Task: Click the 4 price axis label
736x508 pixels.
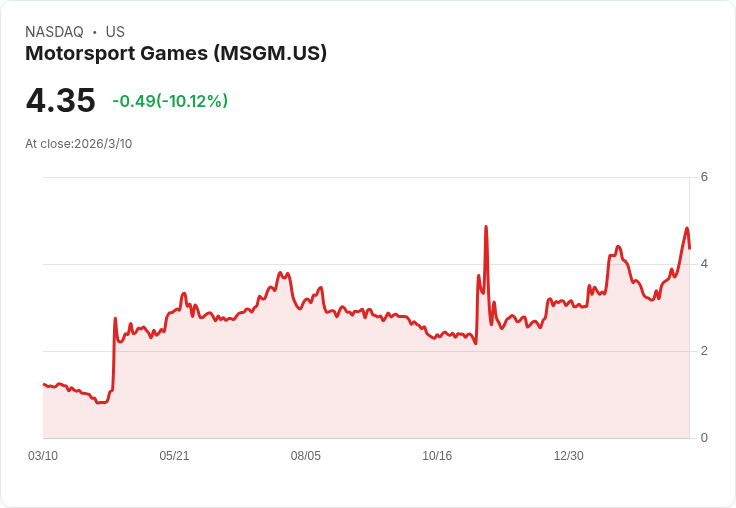Action: 704,264
